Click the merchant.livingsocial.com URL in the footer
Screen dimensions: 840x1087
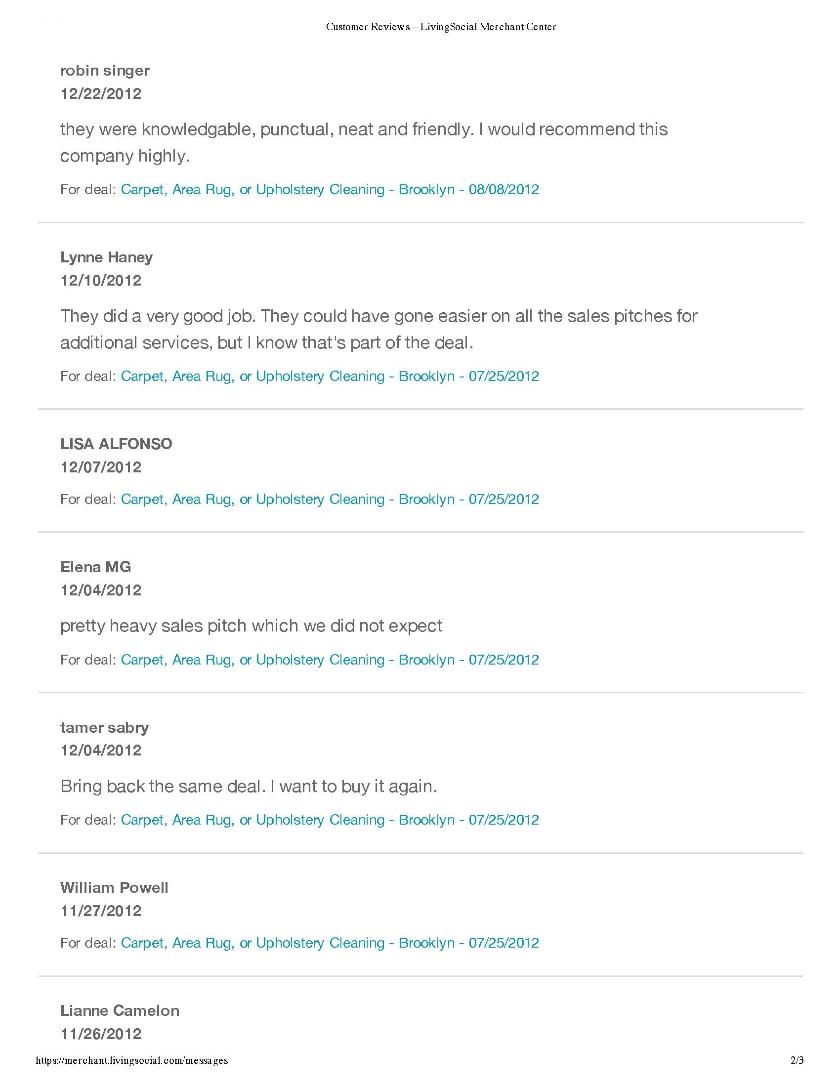pos(132,1061)
